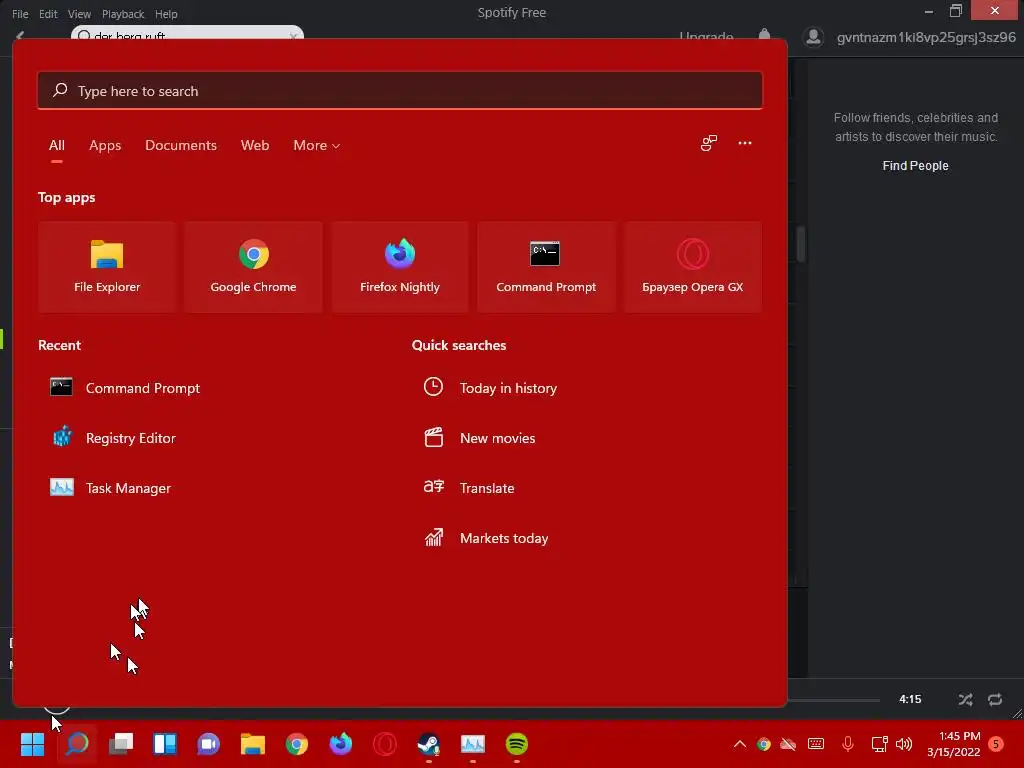Viewport: 1024px width, 768px height.
Task: Click the search account/feedback icon
Action: pyautogui.click(x=709, y=143)
